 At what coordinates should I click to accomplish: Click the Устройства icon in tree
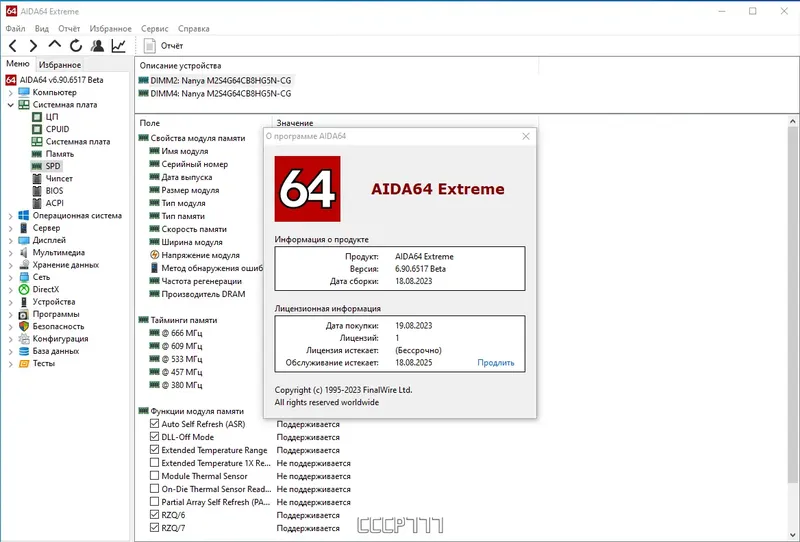[23, 302]
